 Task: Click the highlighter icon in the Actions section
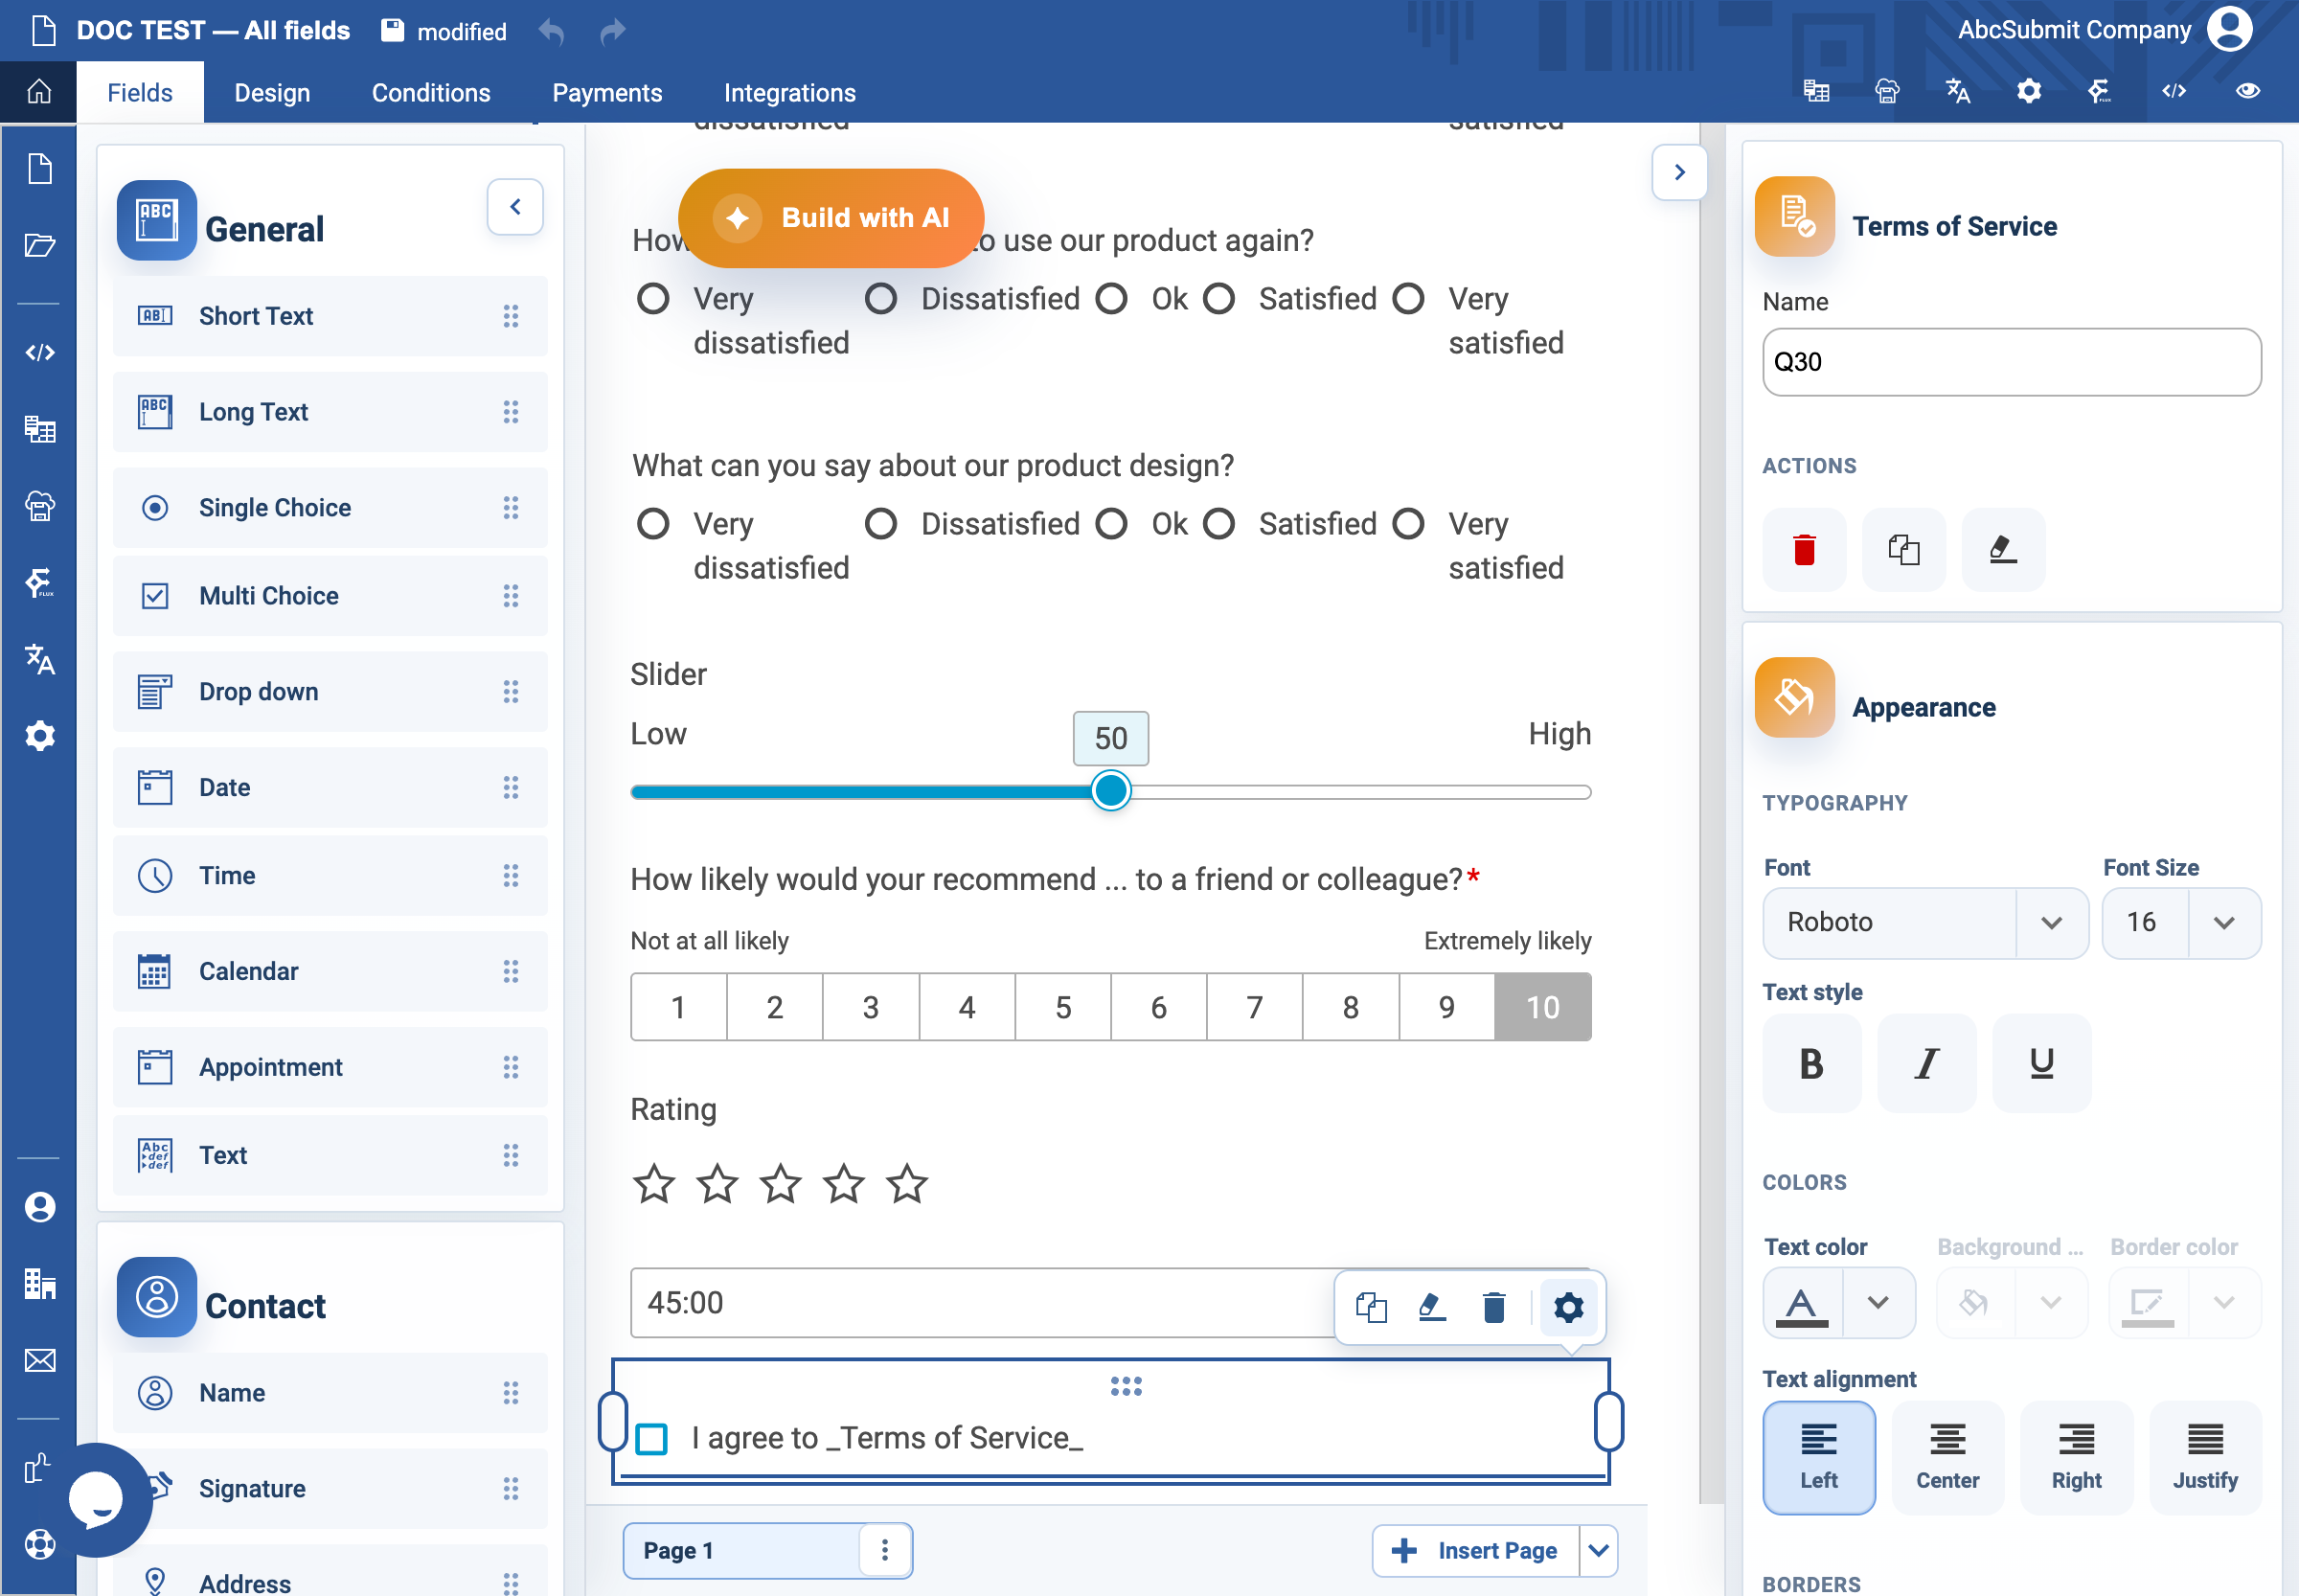[x=2002, y=550]
